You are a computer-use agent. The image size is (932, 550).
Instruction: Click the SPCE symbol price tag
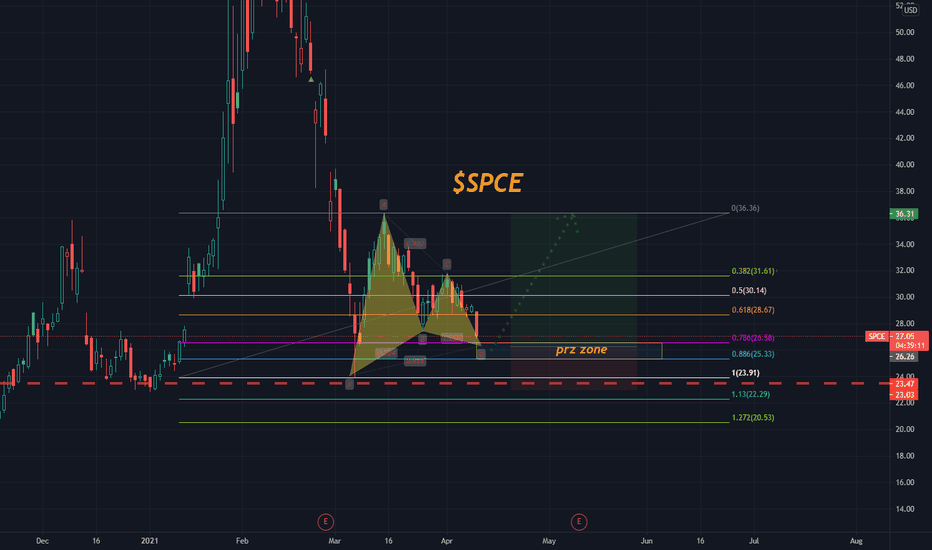tap(877, 337)
